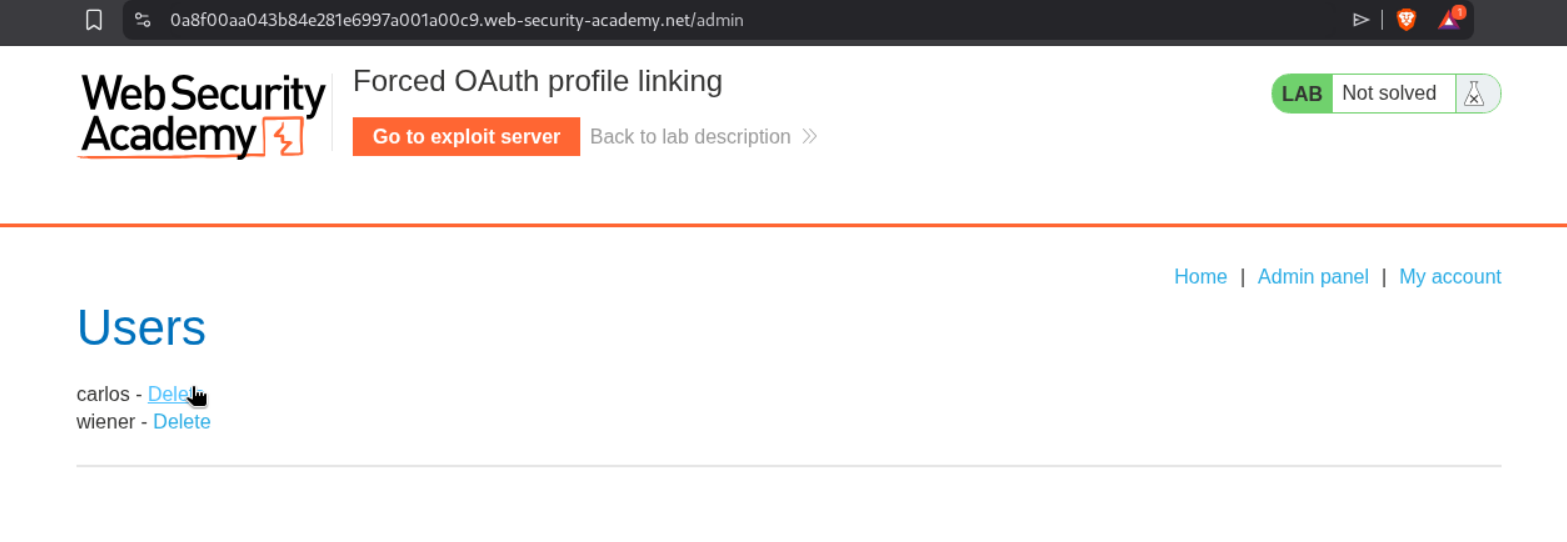Click the lab flask icon
The width and height of the screenshot is (1567, 542).
[1473, 94]
